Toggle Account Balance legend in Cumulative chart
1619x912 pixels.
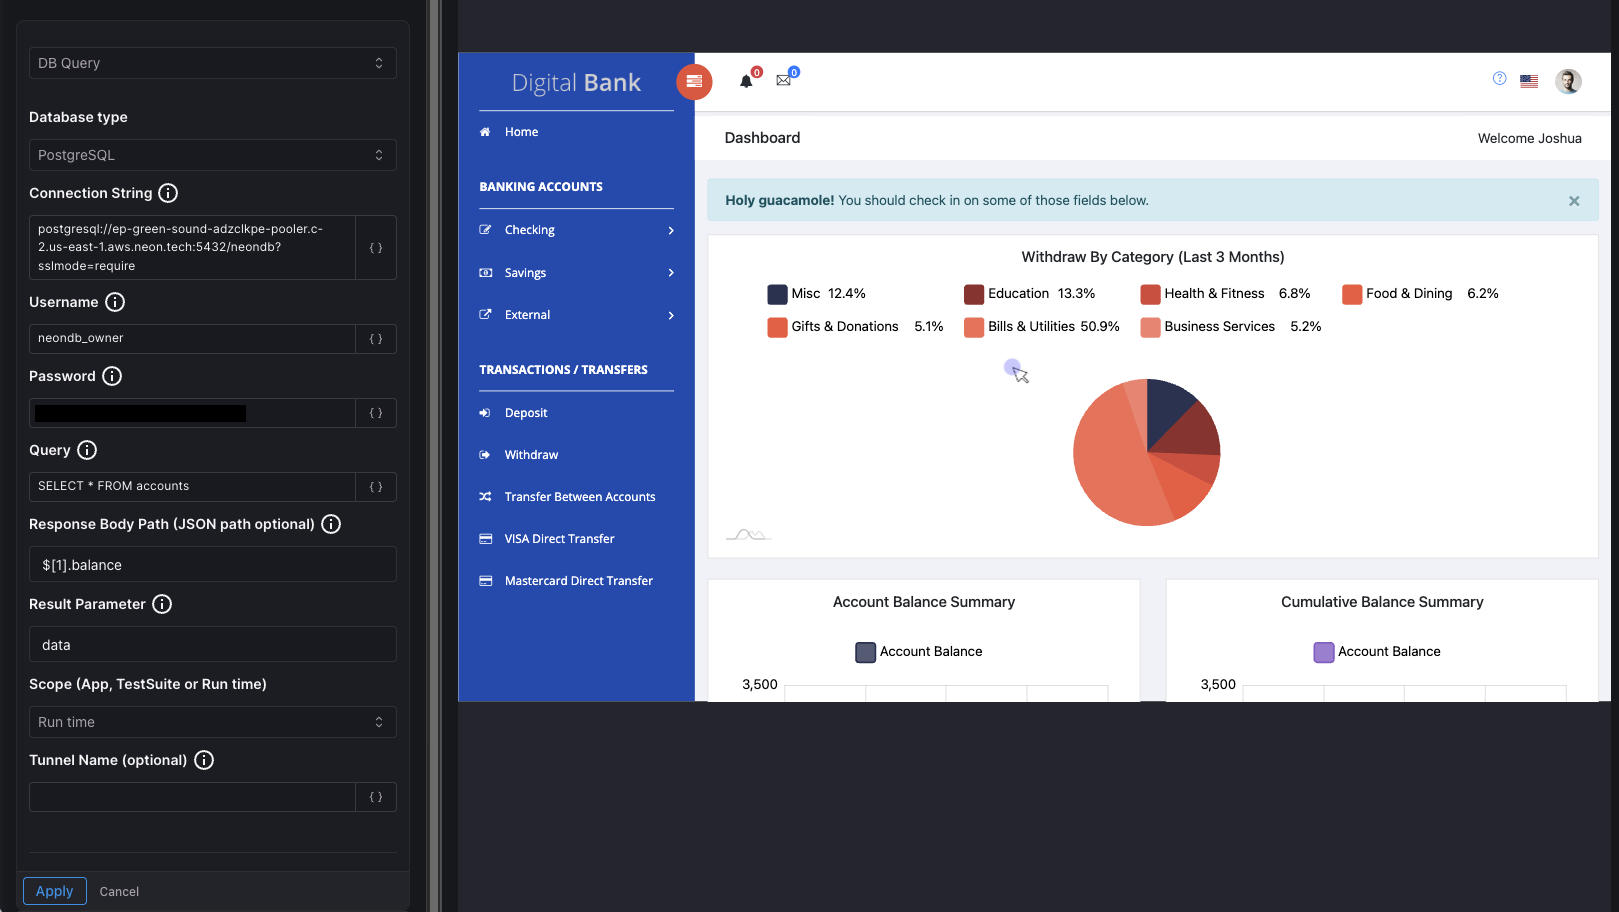pyautogui.click(x=1377, y=652)
